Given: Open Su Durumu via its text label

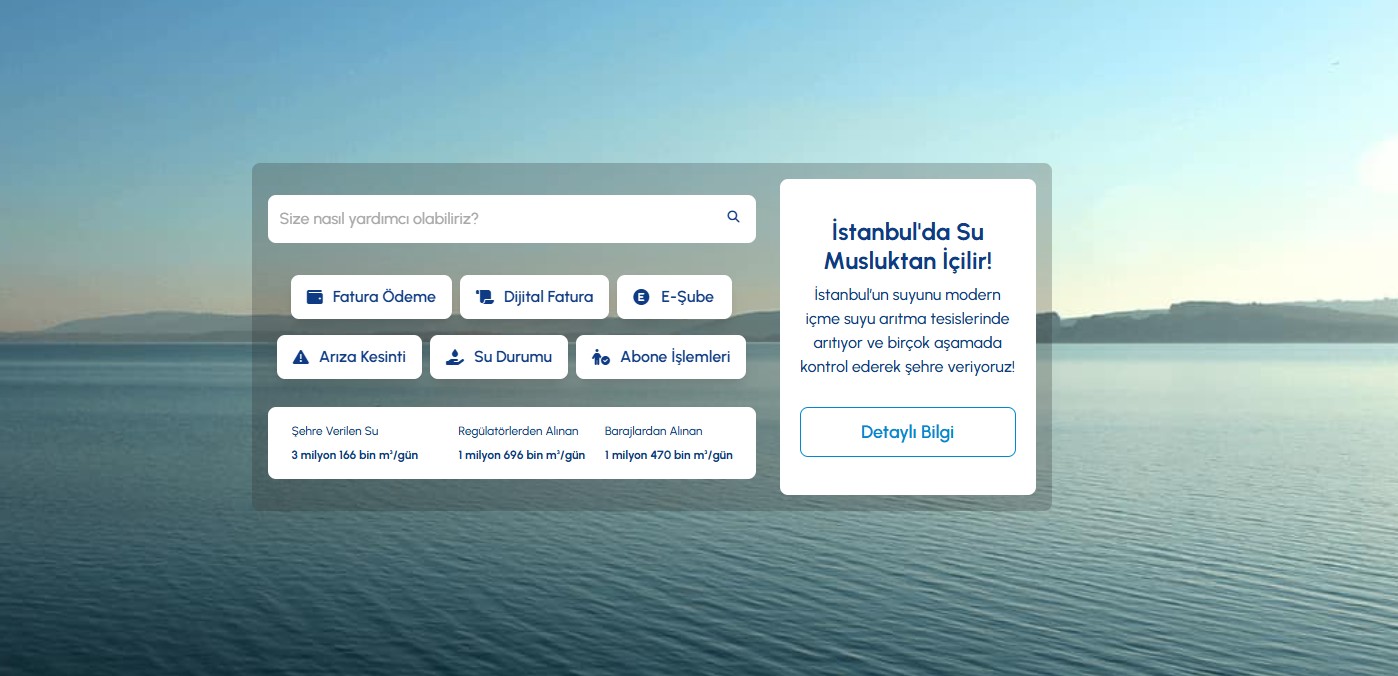Looking at the screenshot, I should [x=512, y=357].
